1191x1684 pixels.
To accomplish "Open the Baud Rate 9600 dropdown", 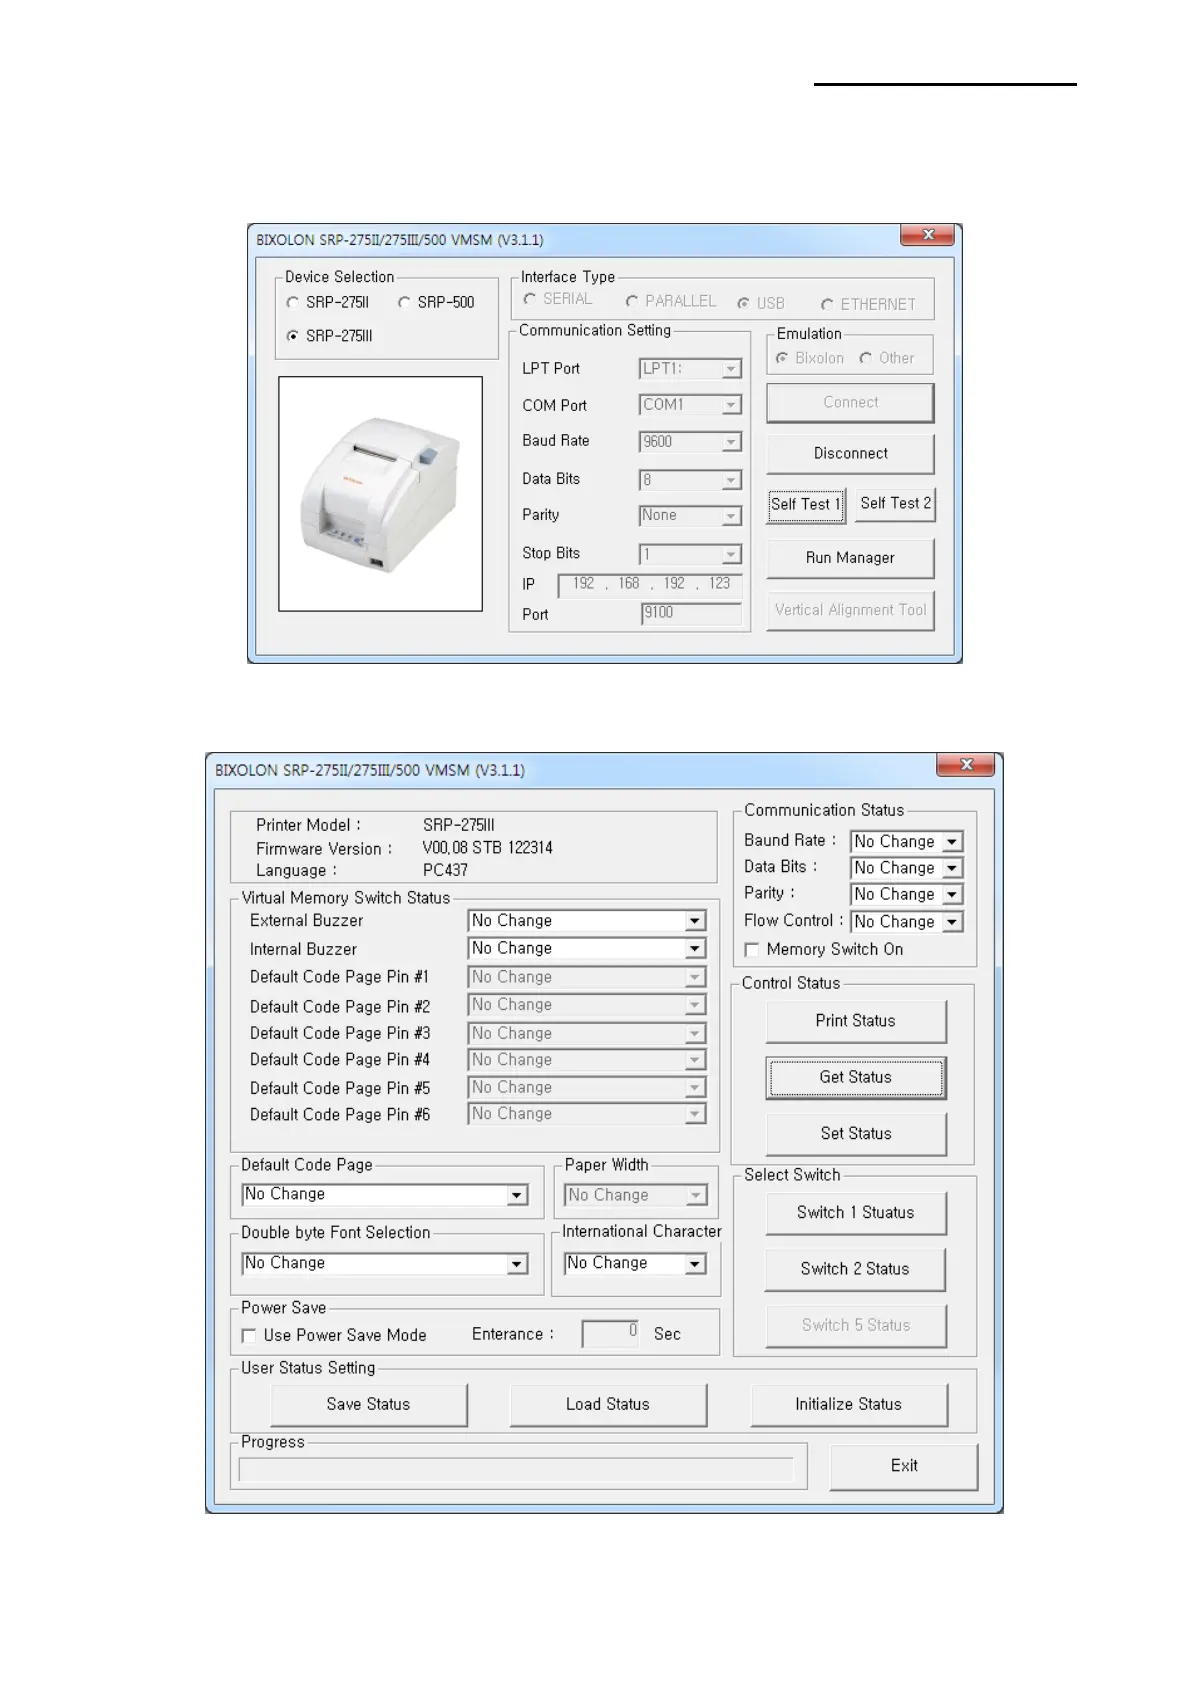I will pyautogui.click(x=690, y=442).
